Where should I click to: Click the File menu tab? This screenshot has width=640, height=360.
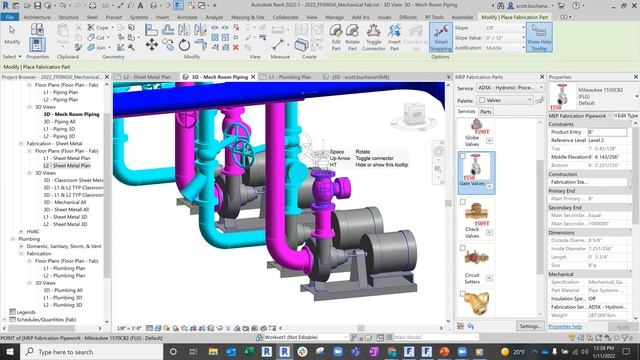click(x=9, y=17)
